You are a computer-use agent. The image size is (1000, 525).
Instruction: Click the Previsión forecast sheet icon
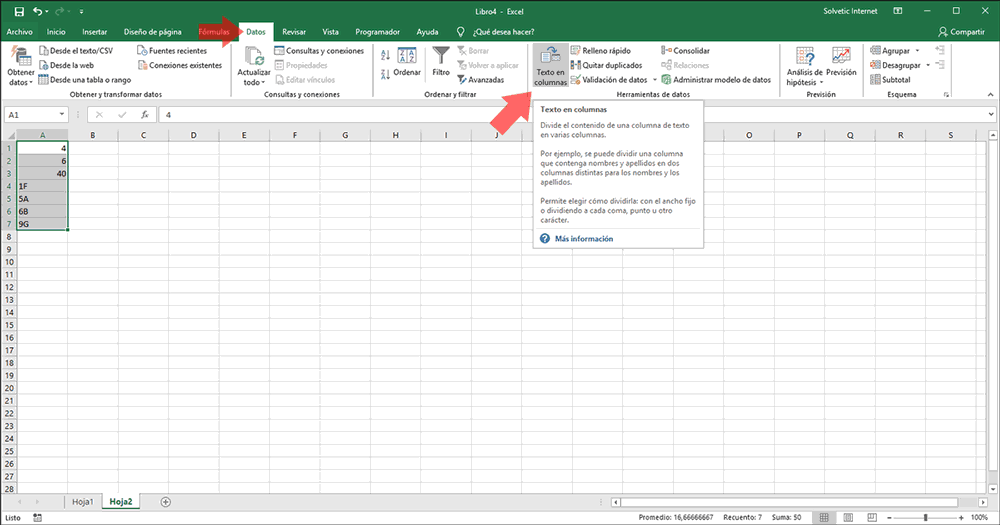pos(841,57)
